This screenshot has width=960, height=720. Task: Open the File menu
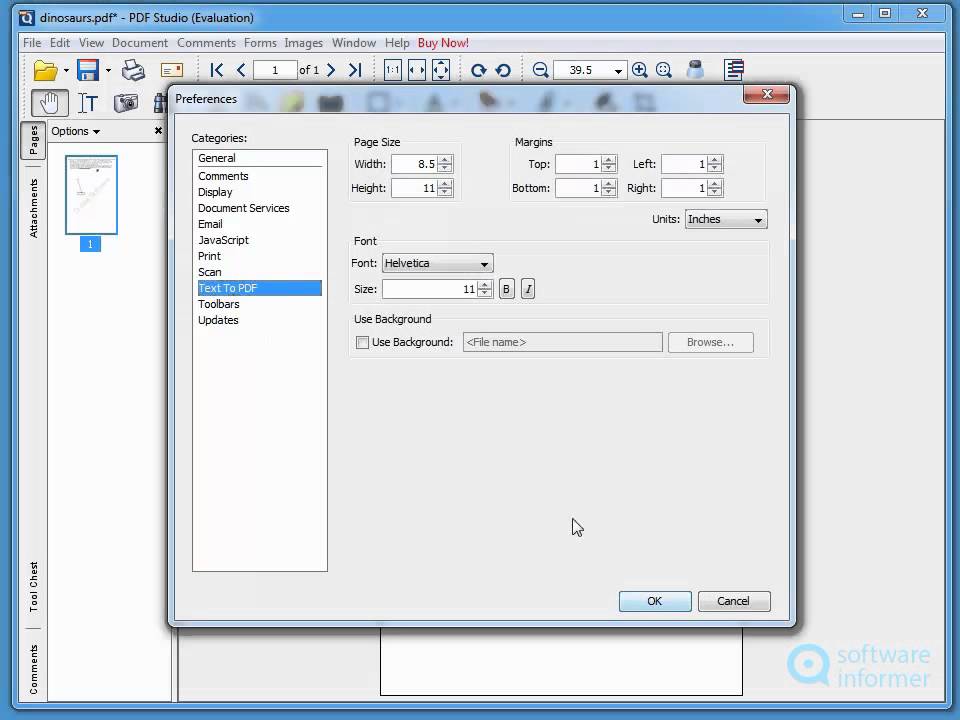[32, 43]
